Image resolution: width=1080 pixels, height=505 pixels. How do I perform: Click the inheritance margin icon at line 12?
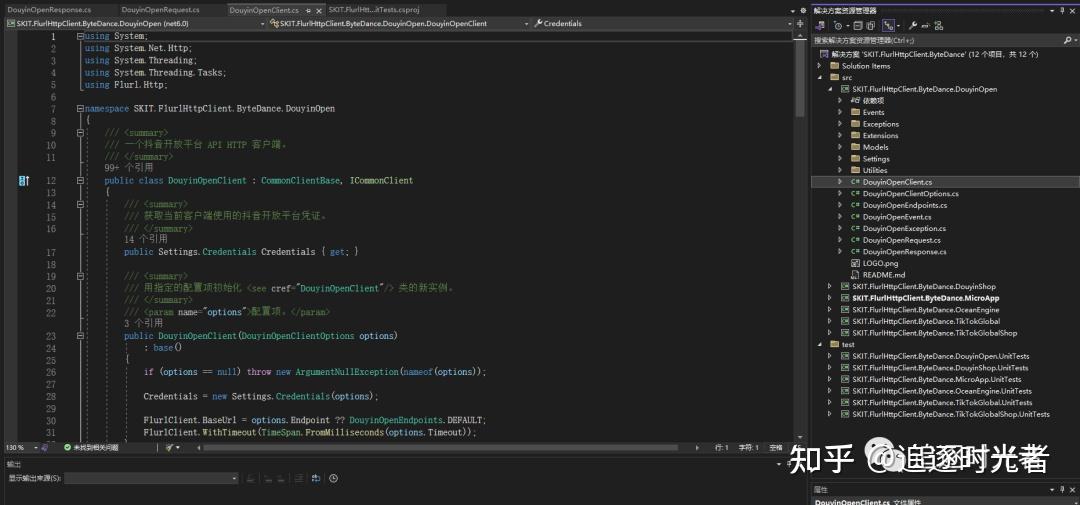click(x=24, y=181)
